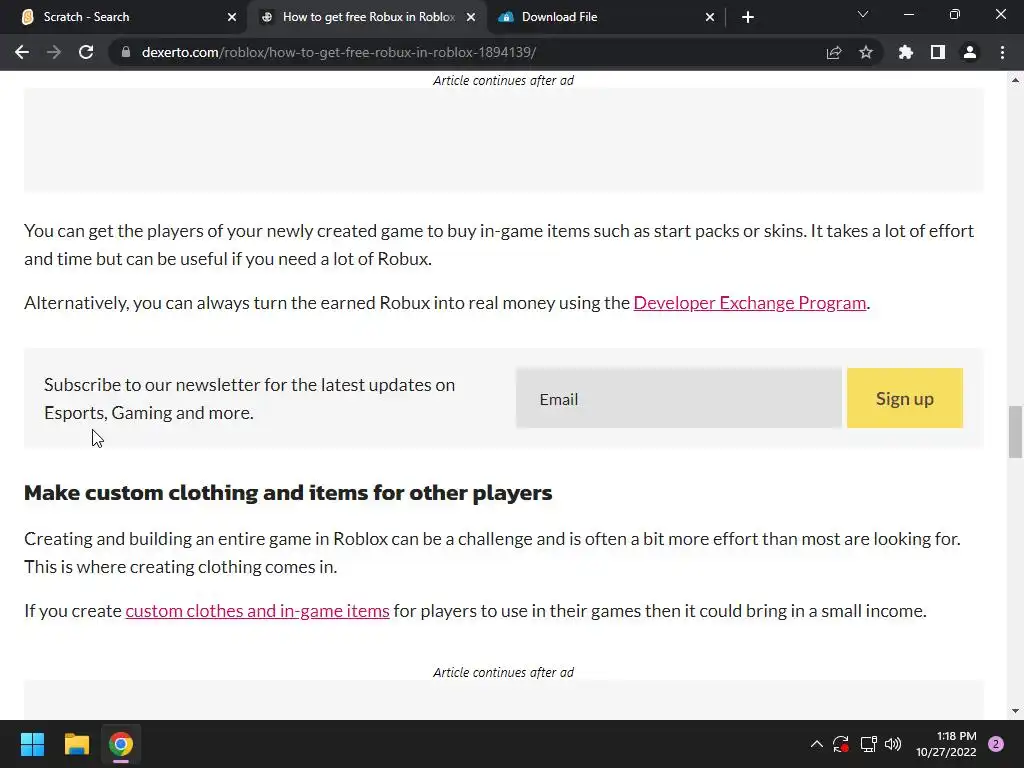
Task: Open the Extensions puzzle icon
Action: [x=906, y=52]
